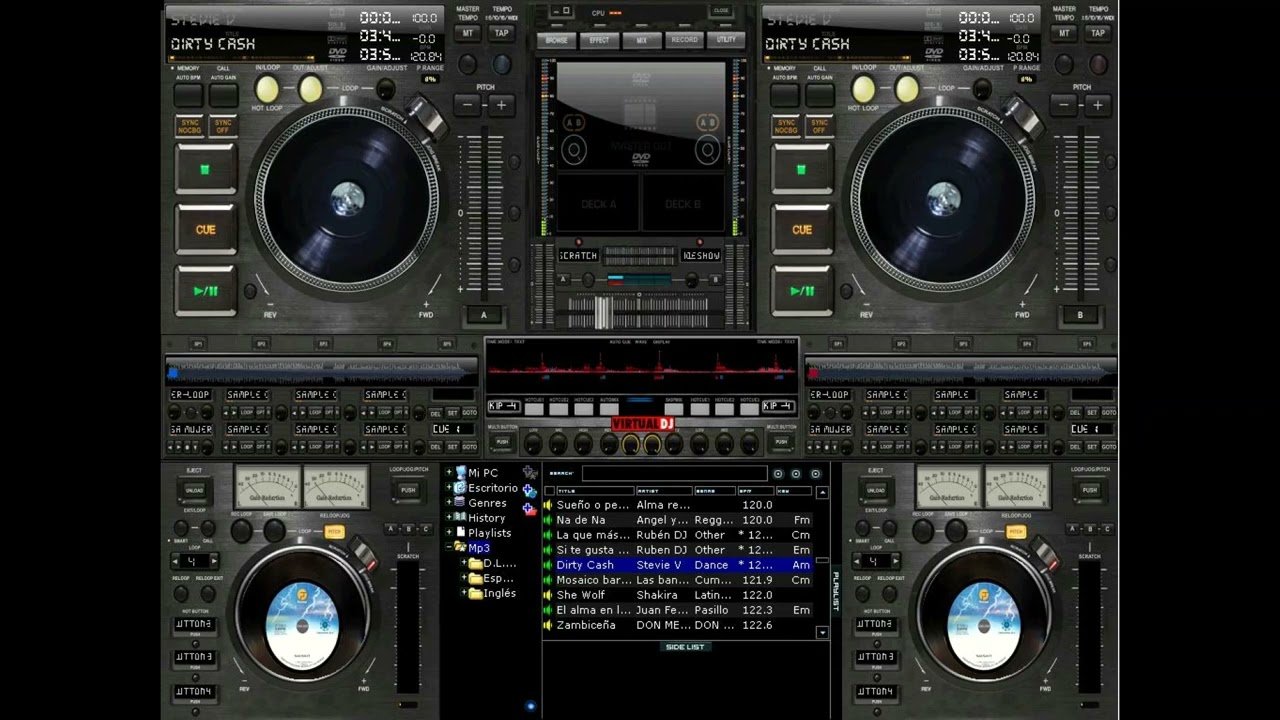Click deck A yellow OUT/ADJUST button

pos(310,89)
